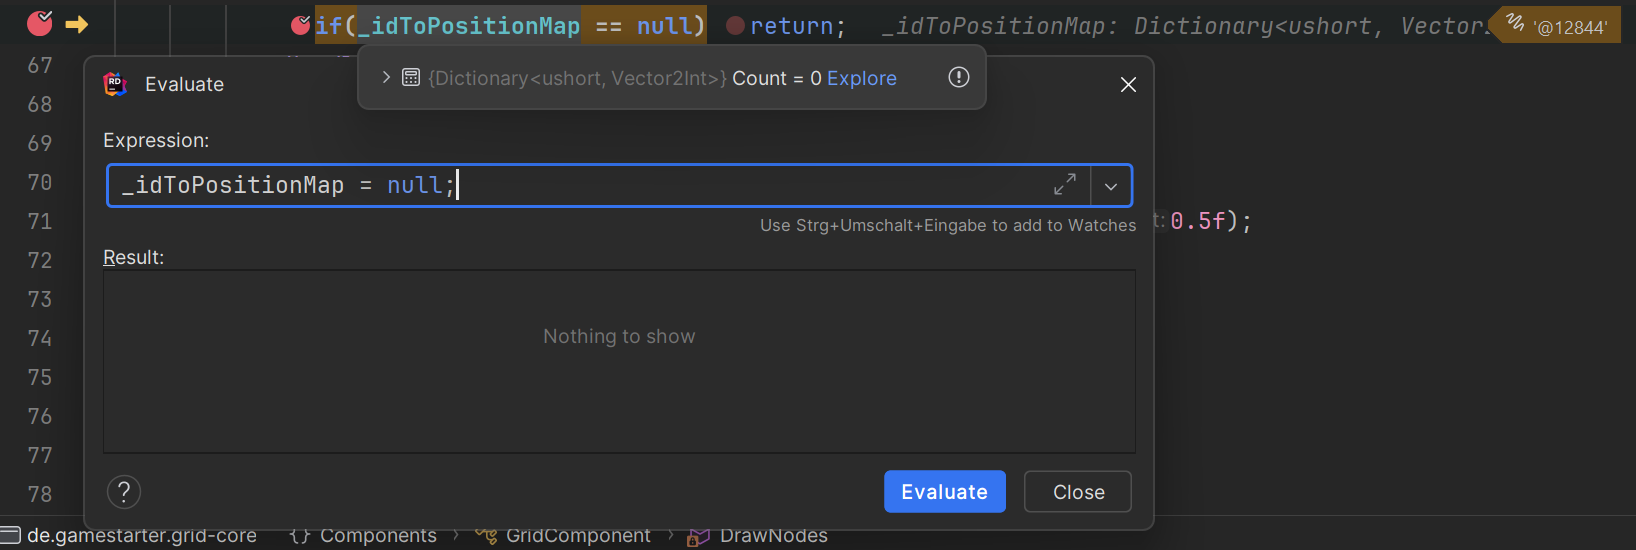Open the Explore link for the Dictionary
This screenshot has height=550, width=1636.
click(x=861, y=78)
